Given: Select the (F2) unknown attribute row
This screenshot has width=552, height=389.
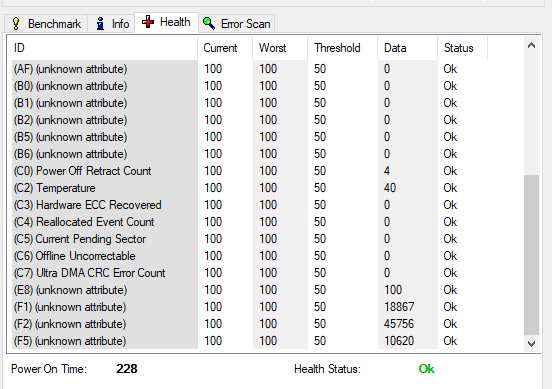Looking at the screenshot, I should point(250,324).
